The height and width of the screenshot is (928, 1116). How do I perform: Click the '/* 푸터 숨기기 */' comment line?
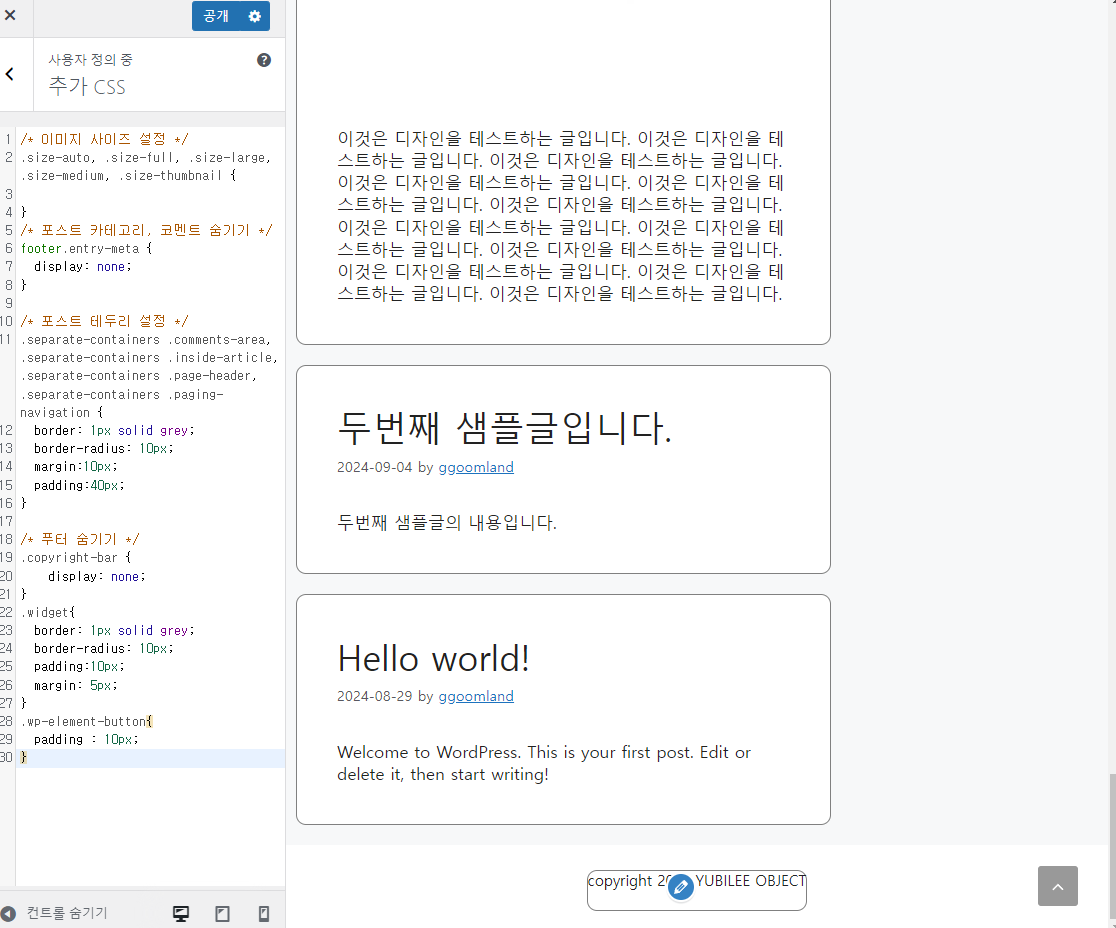point(80,539)
